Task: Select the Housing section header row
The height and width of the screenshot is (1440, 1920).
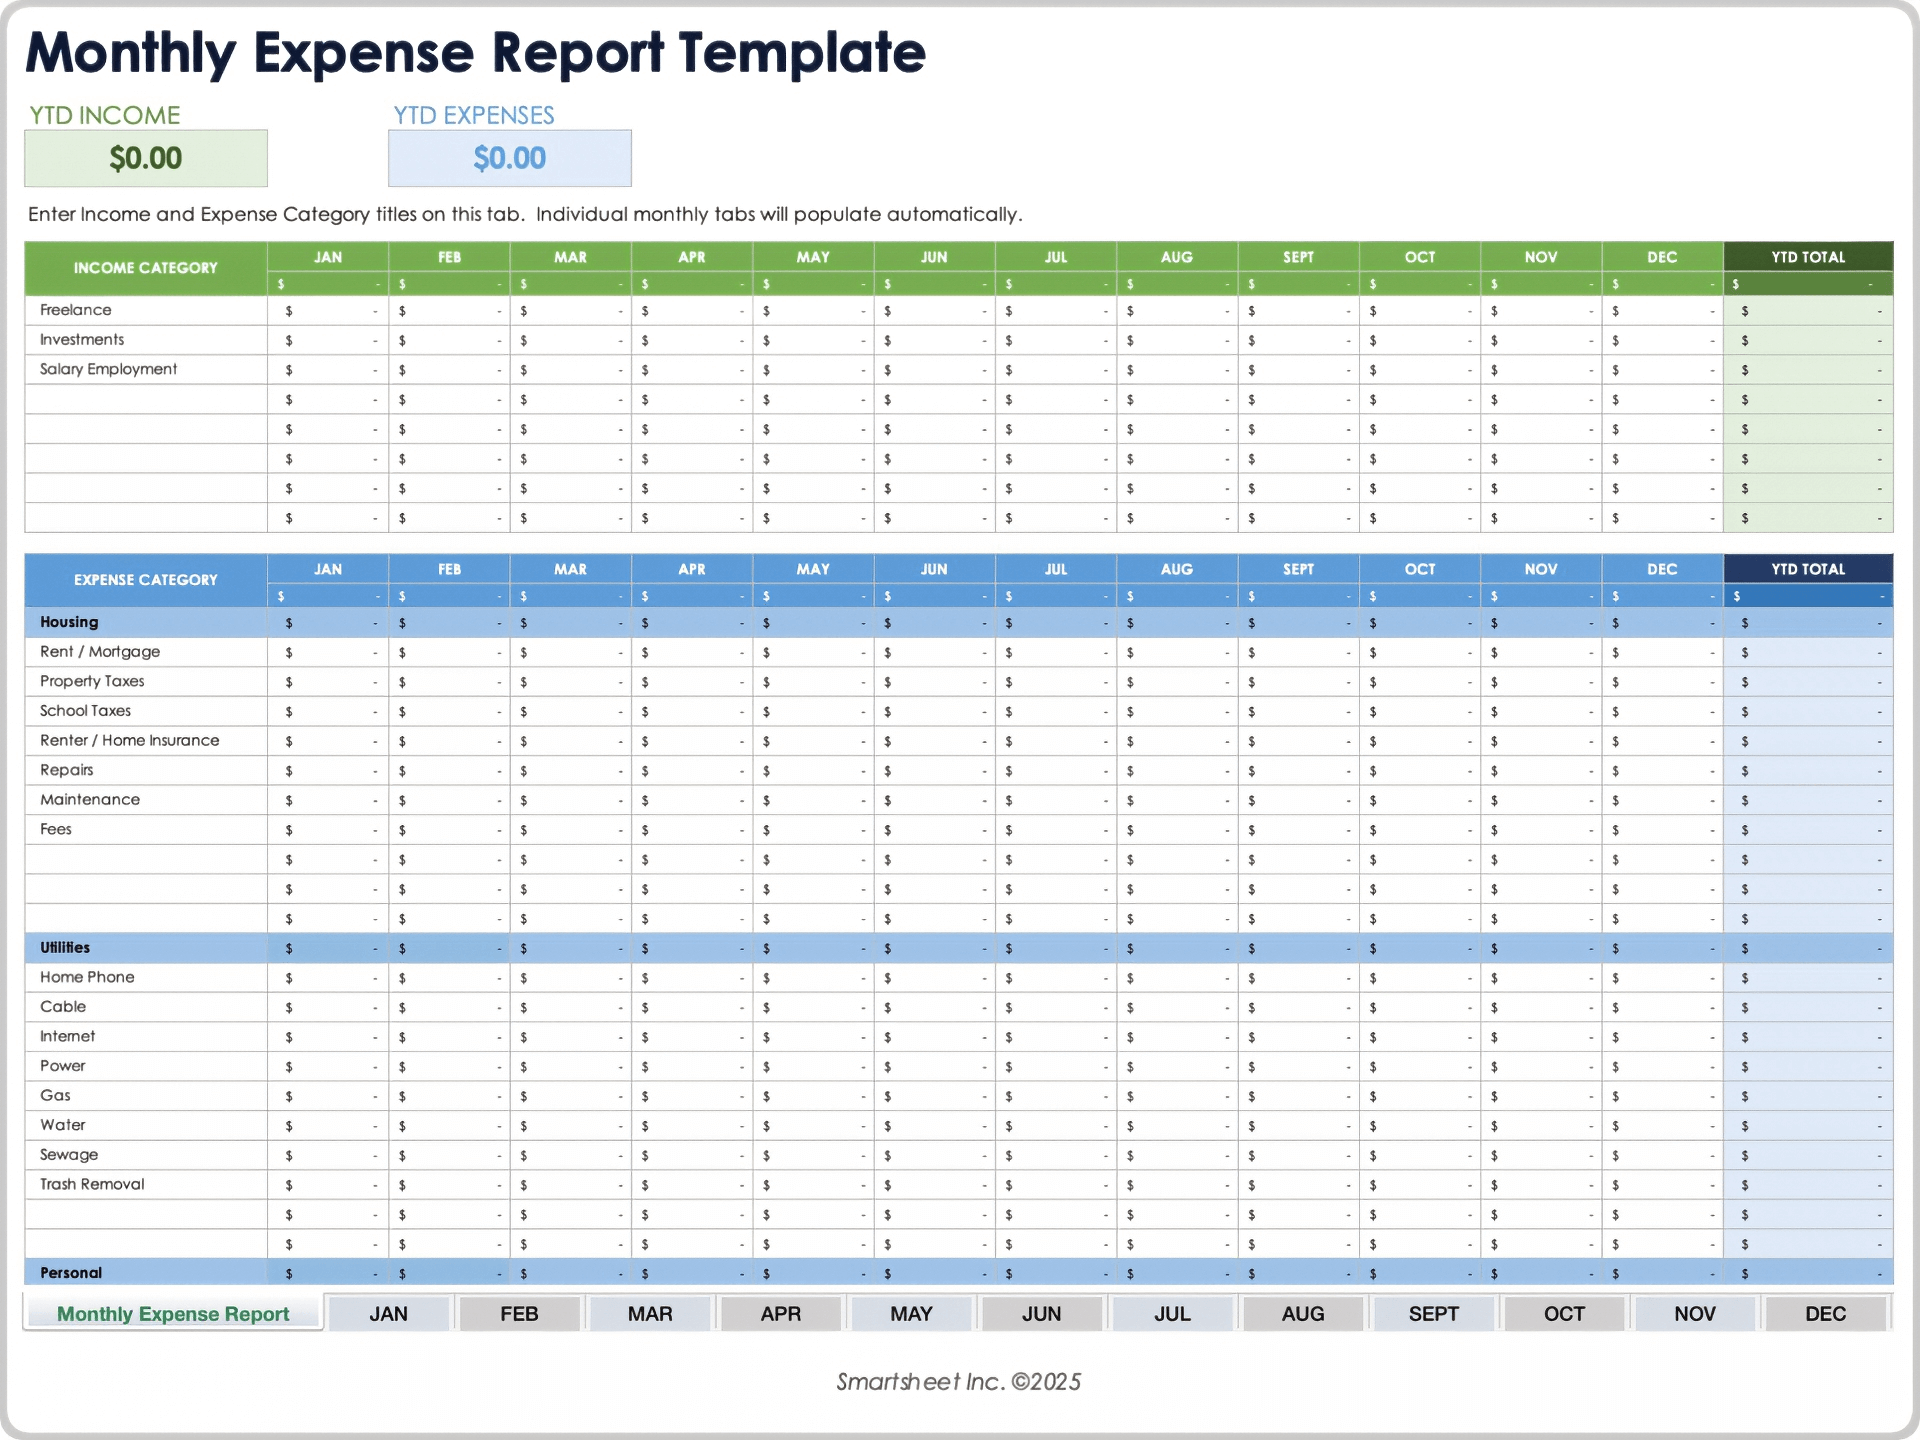Action: click(146, 621)
